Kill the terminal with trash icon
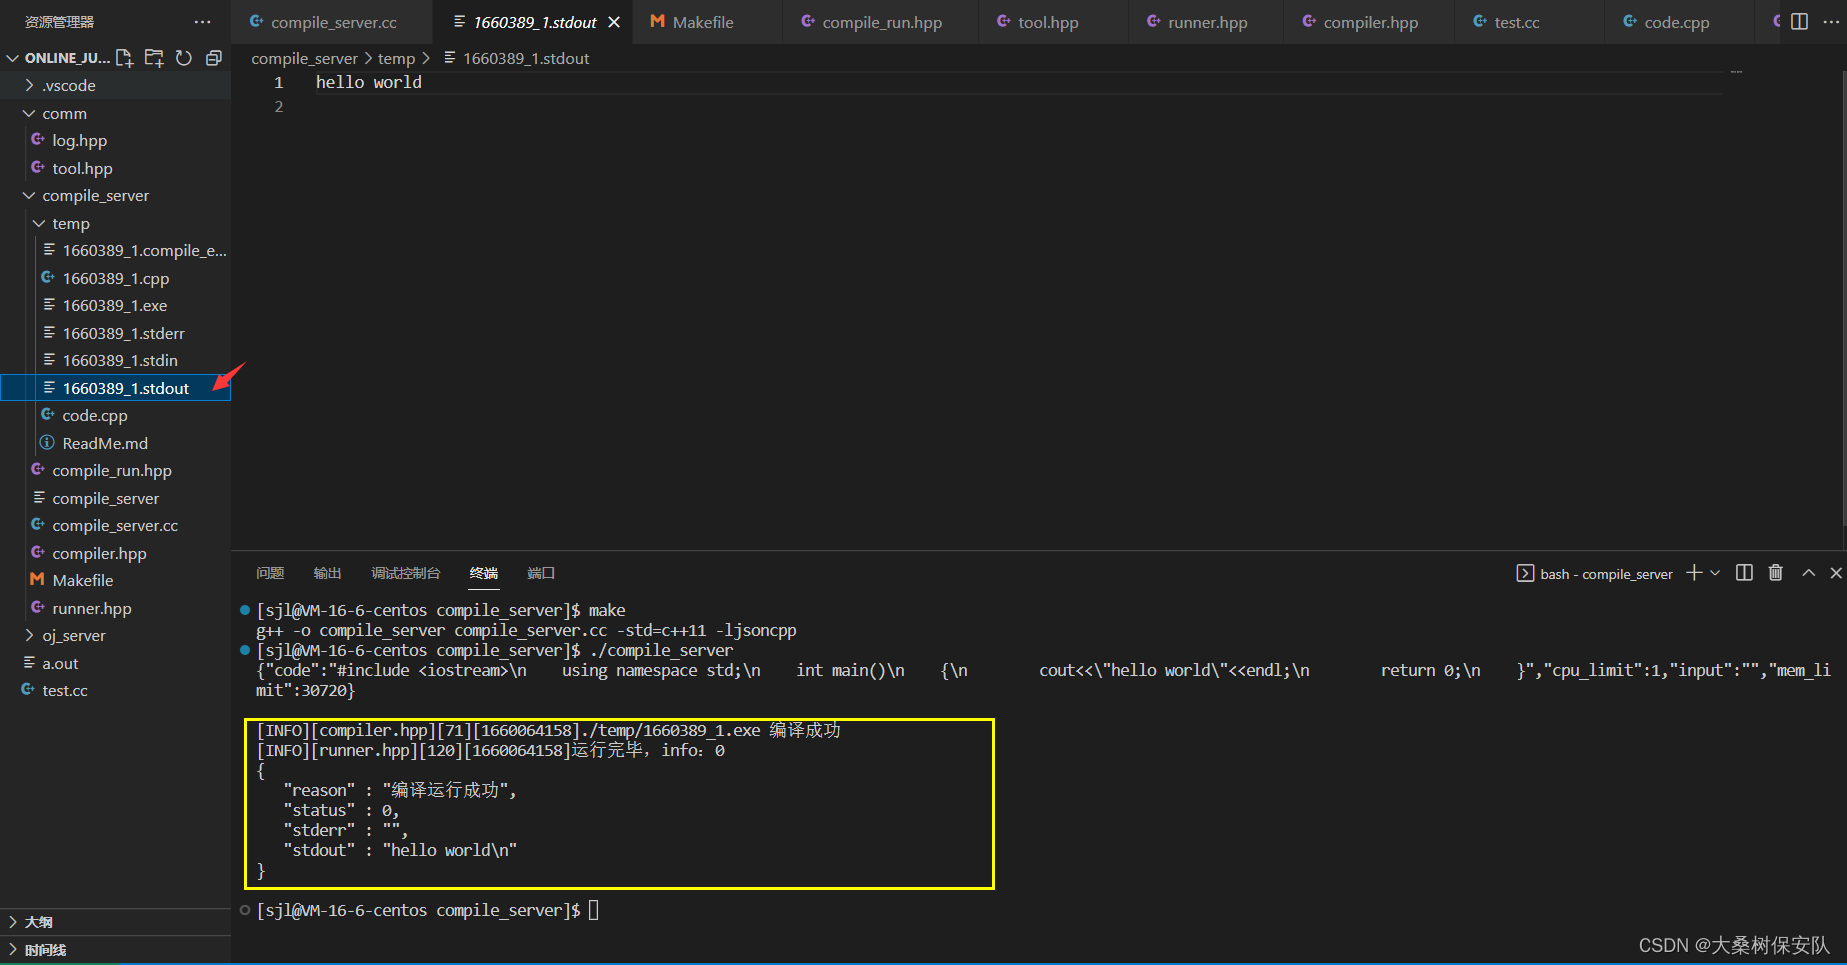The width and height of the screenshot is (1847, 965). tap(1776, 573)
